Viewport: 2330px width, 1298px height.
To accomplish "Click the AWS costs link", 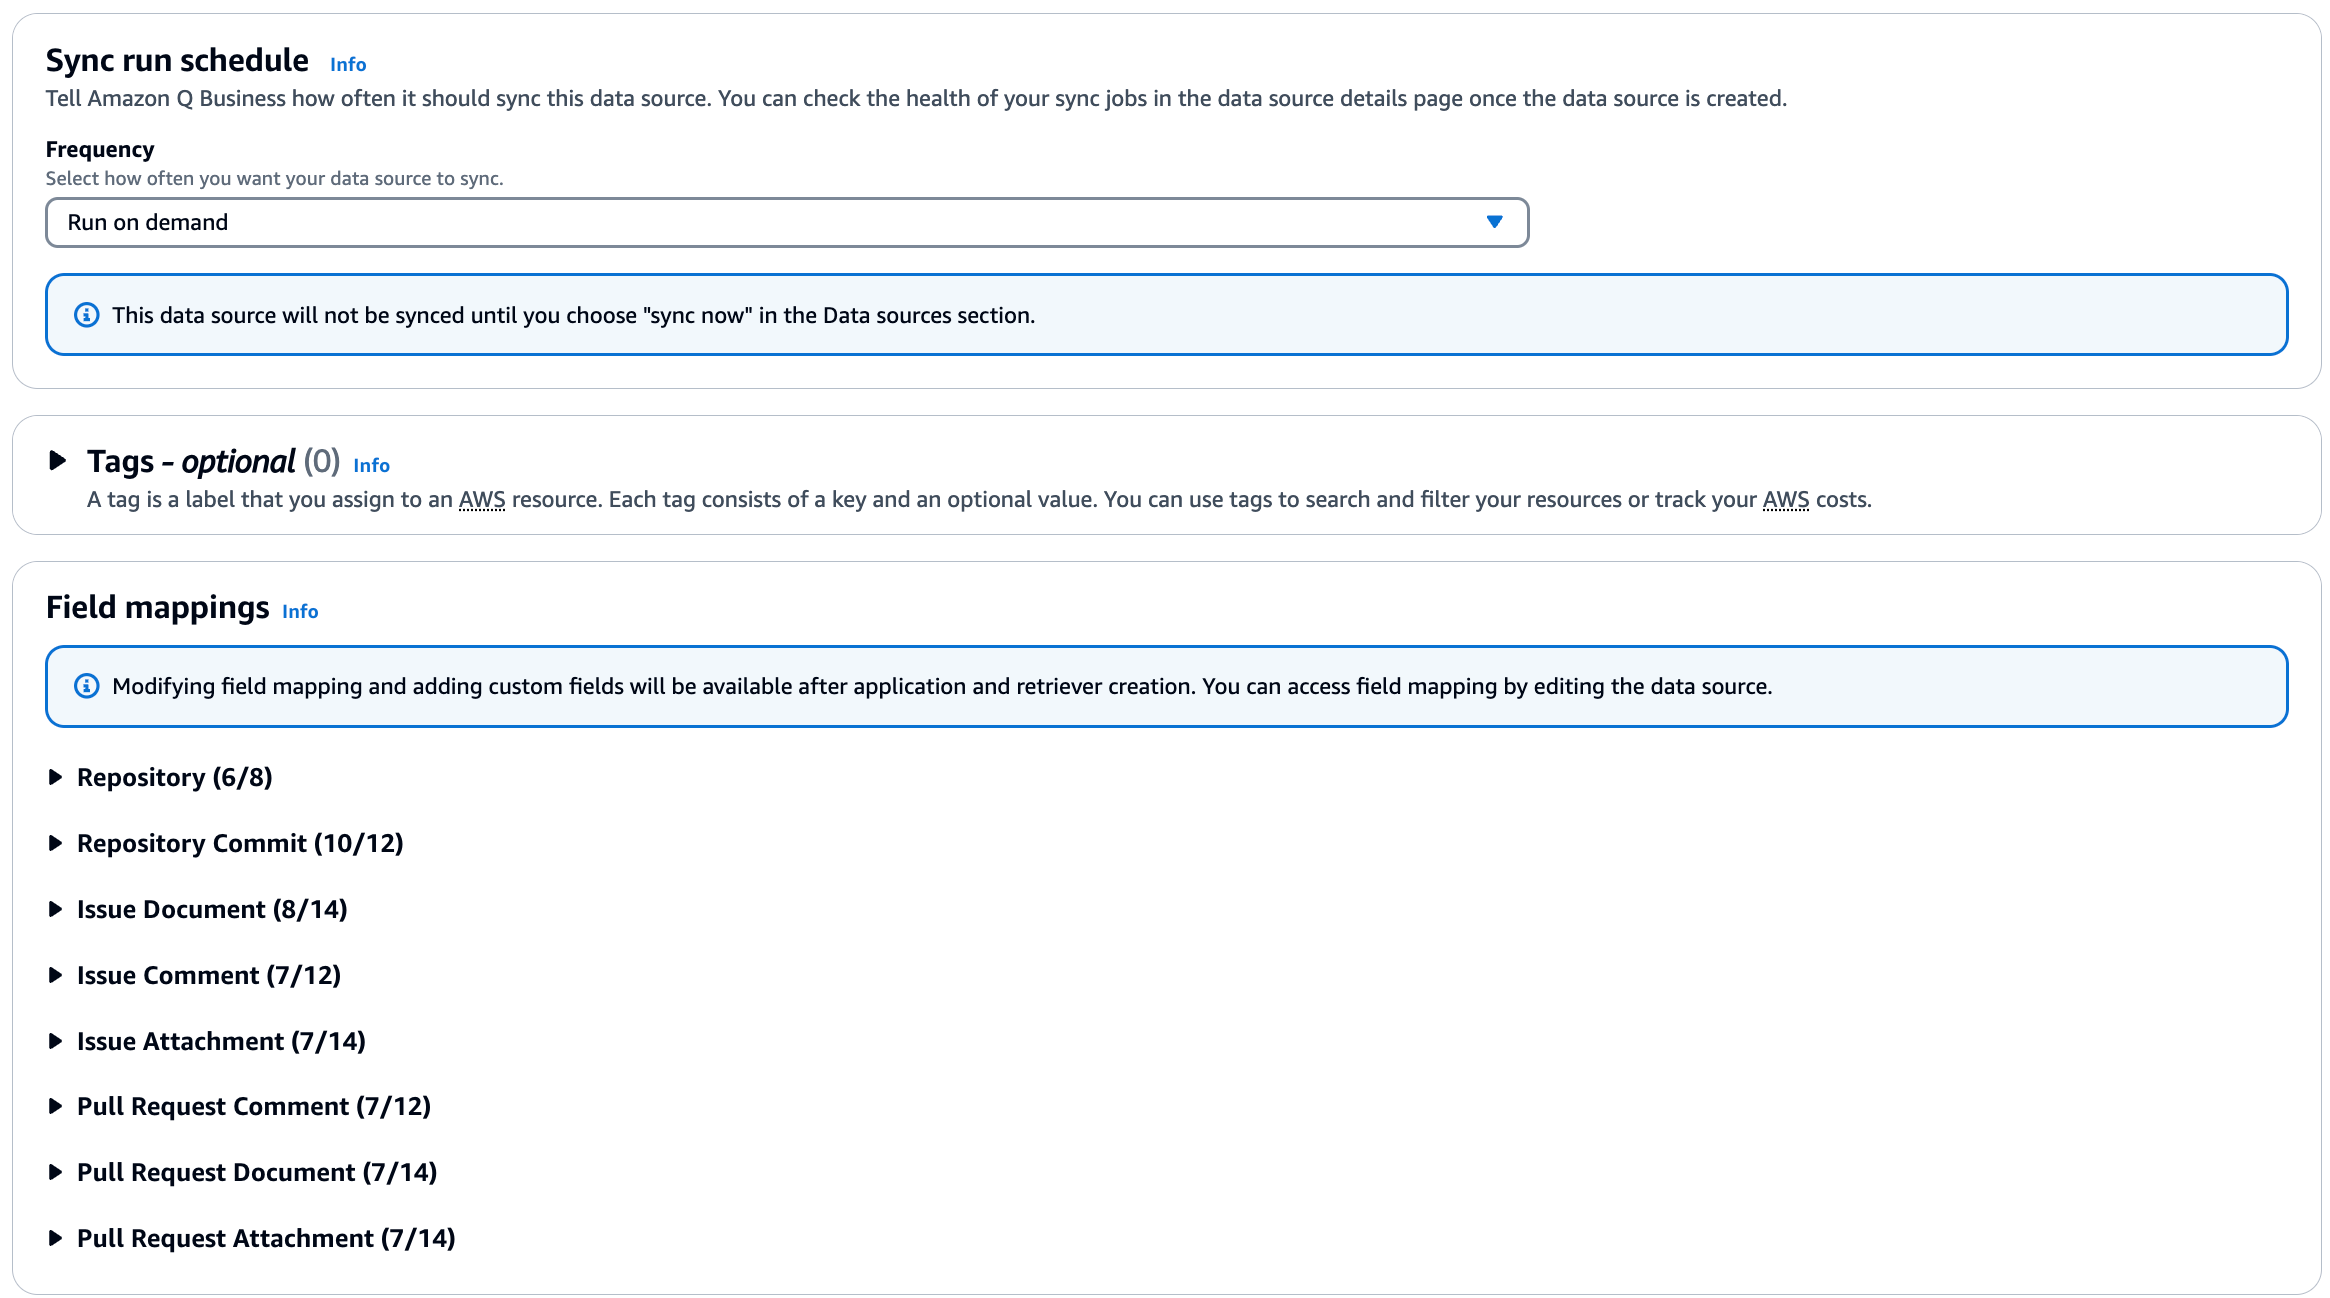I will tap(1787, 499).
